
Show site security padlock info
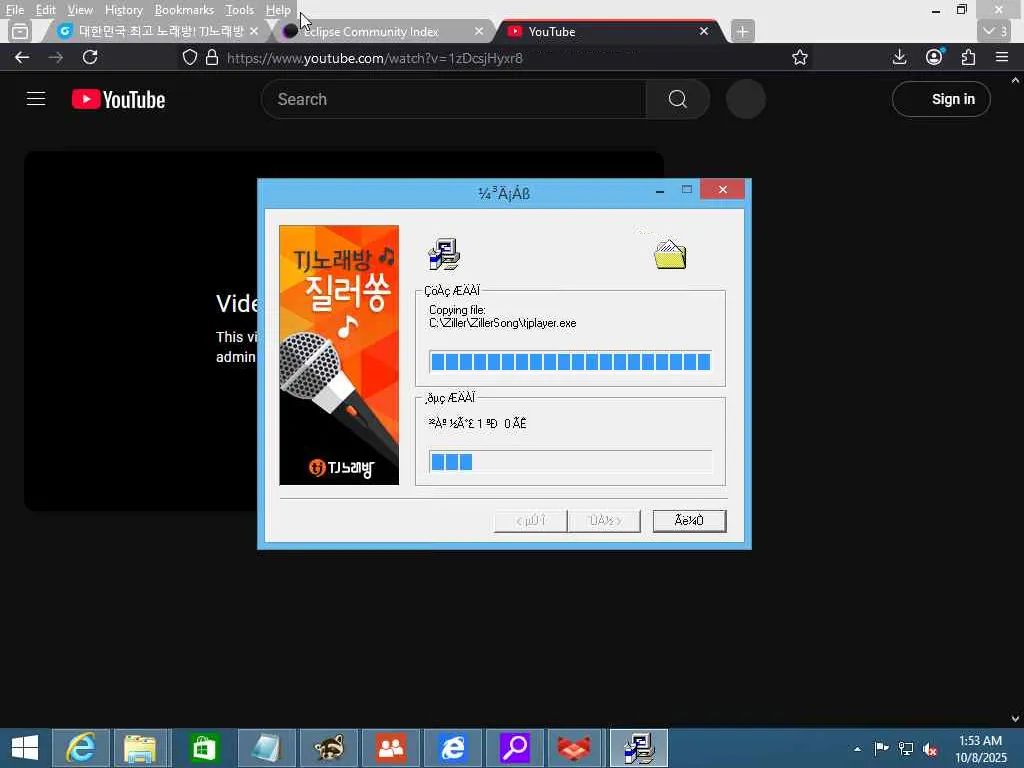point(212,57)
